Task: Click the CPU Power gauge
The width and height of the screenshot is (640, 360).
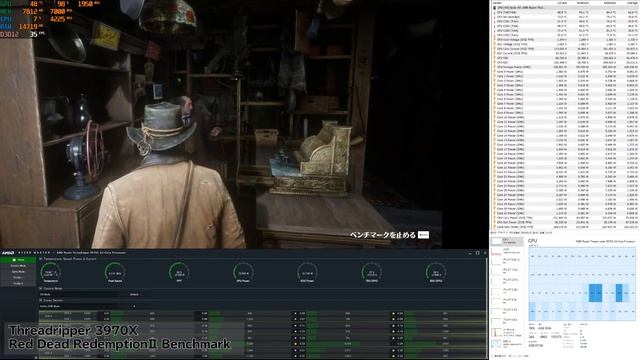Action: [x=243, y=272]
